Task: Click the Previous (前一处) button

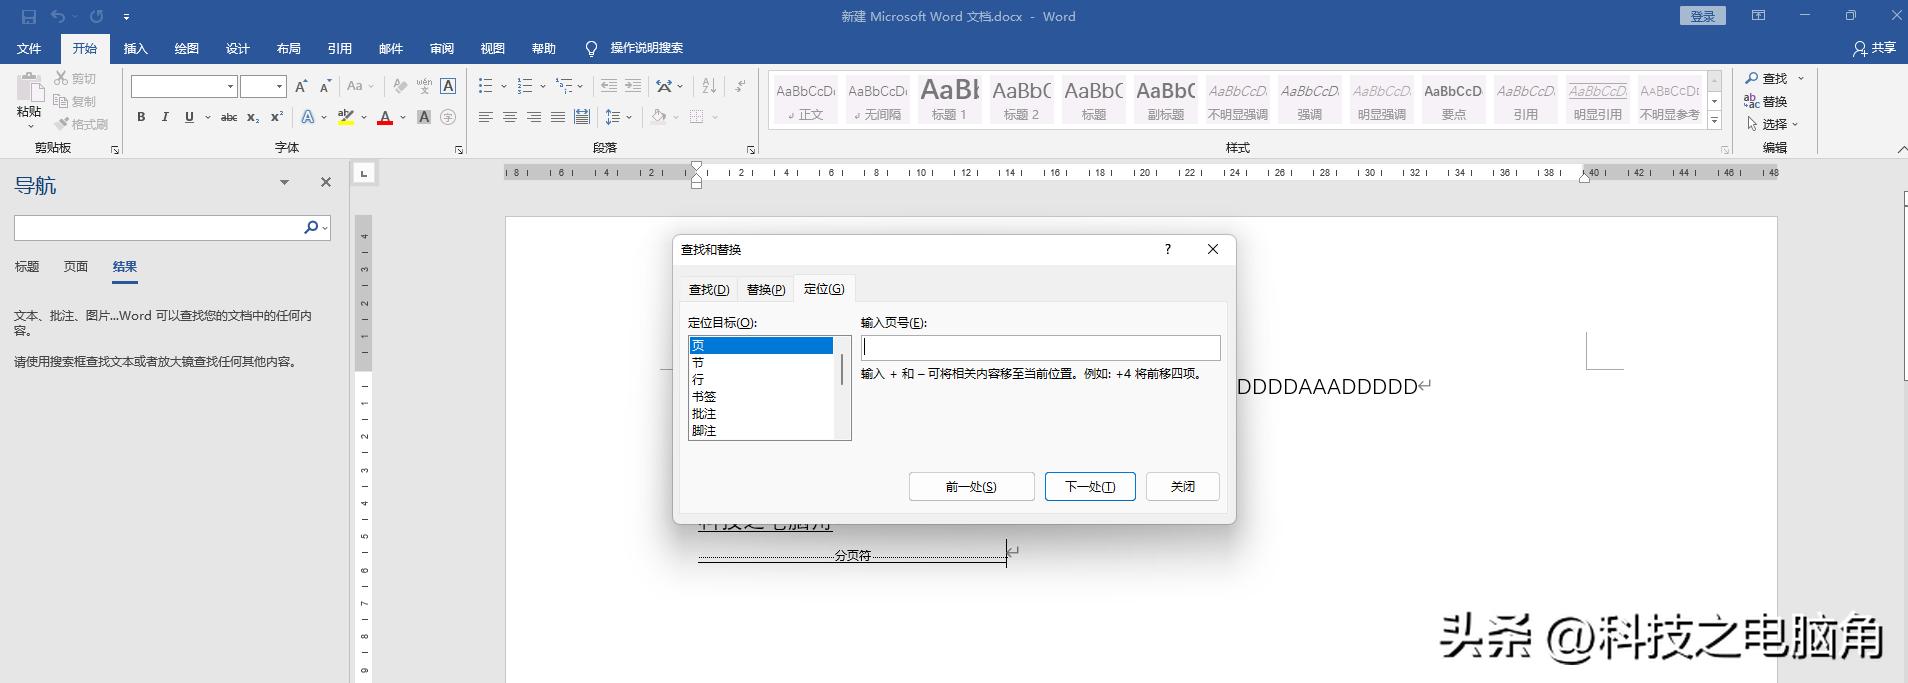Action: pos(971,487)
